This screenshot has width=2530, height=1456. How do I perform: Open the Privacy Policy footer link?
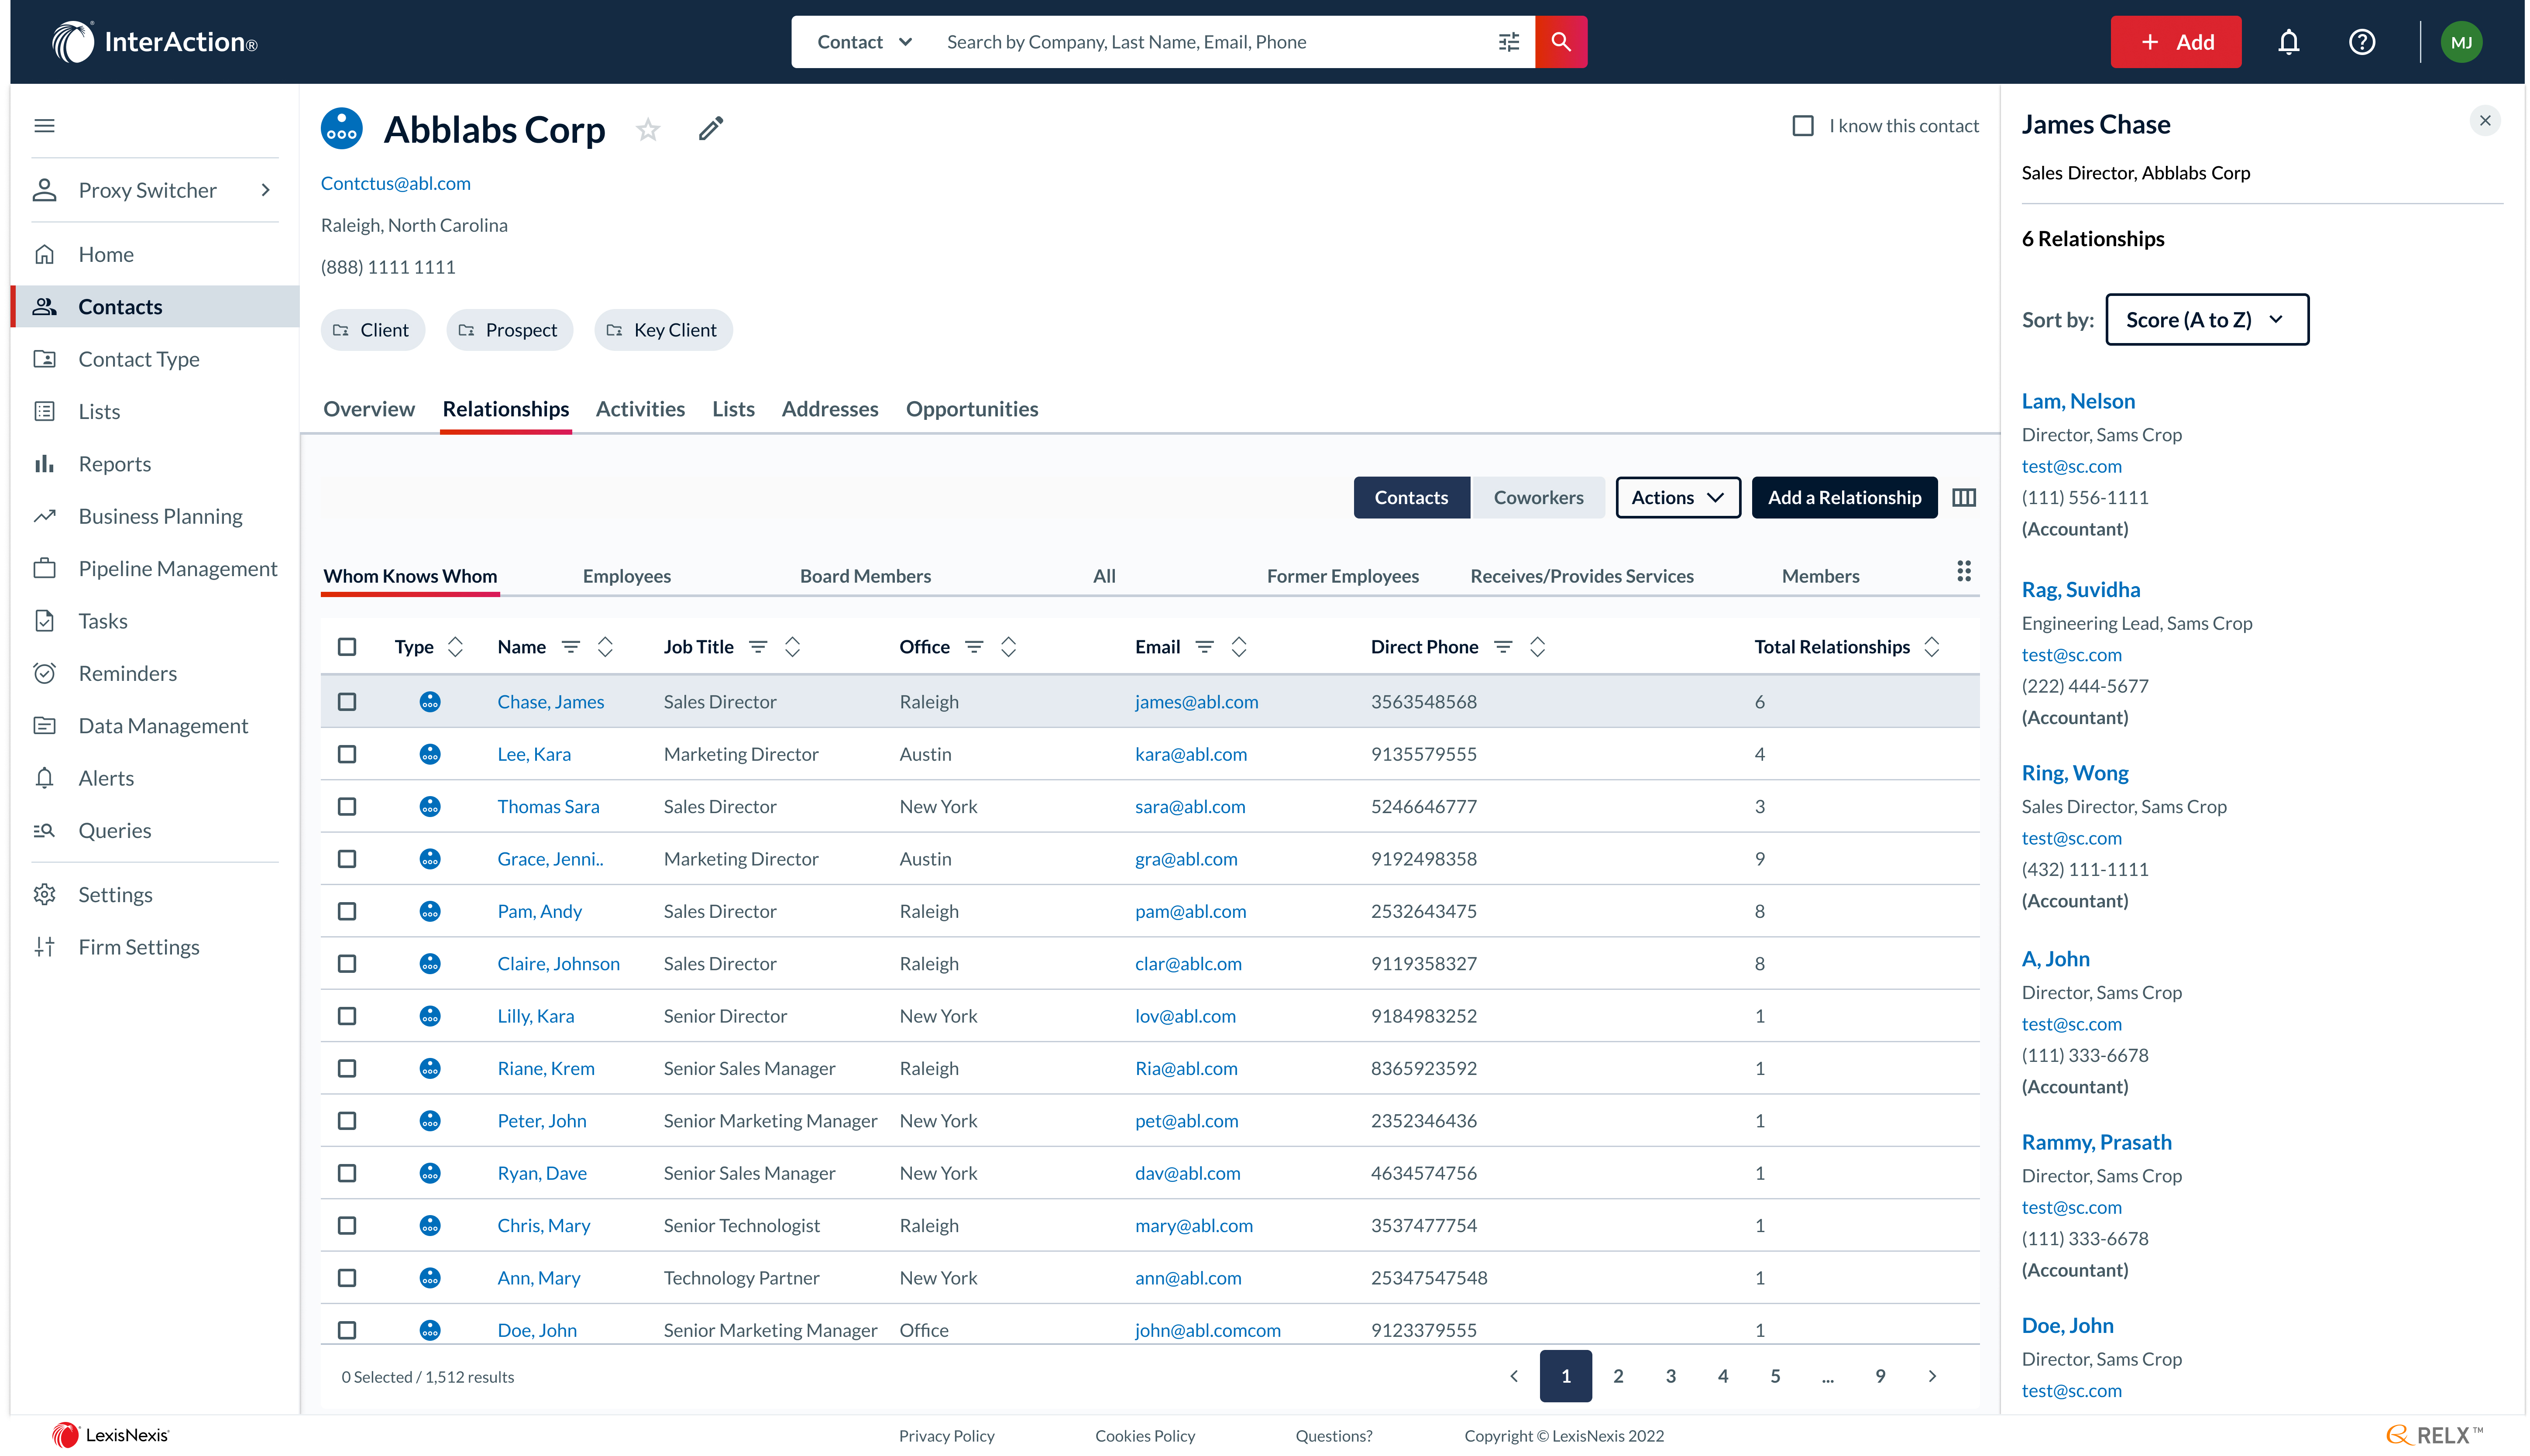click(x=946, y=1436)
